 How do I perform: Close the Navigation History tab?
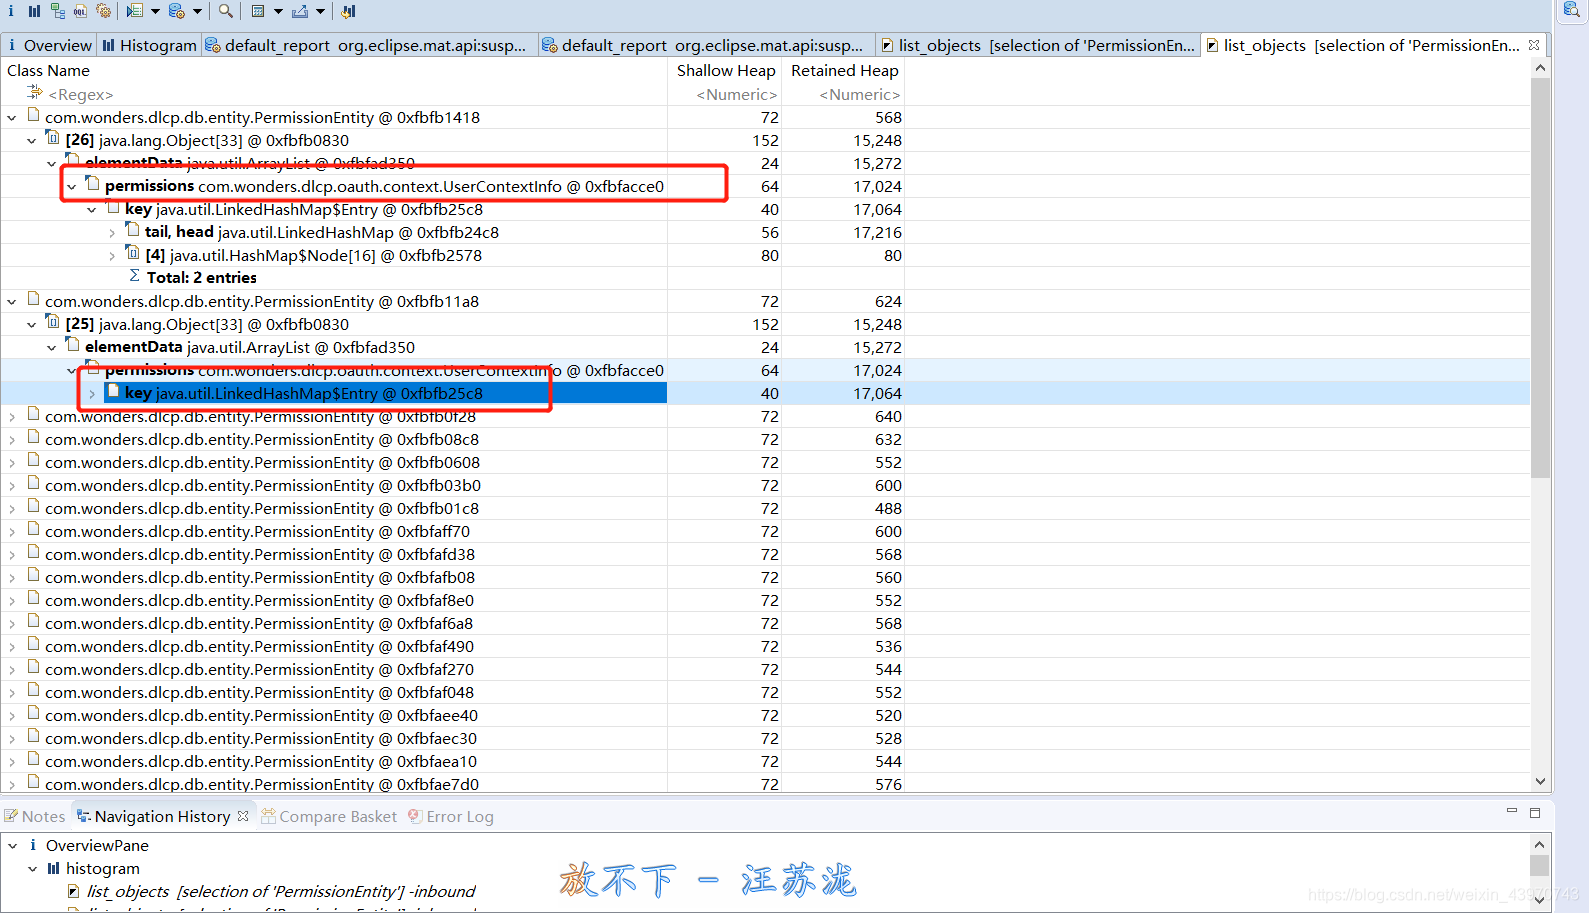(x=243, y=816)
